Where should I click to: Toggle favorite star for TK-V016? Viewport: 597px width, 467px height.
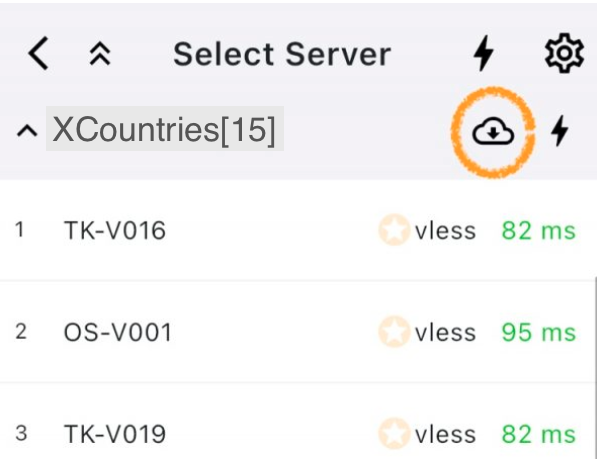(394, 230)
